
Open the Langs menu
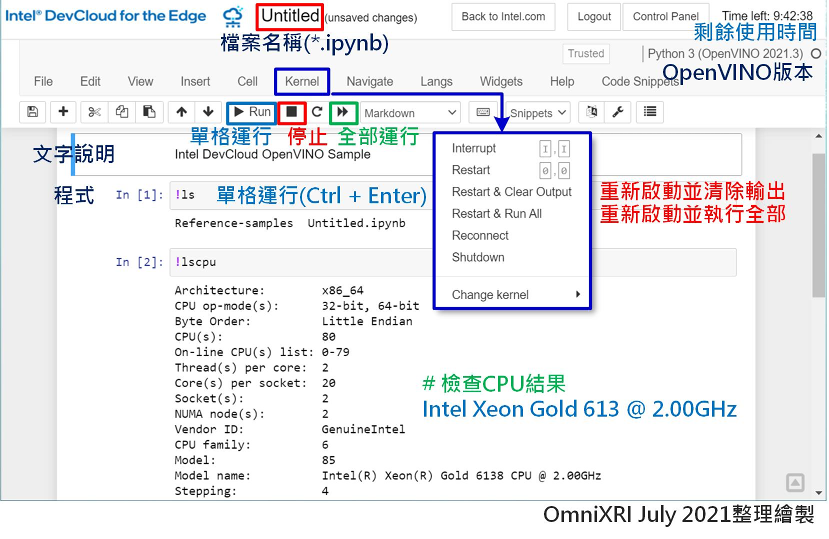(436, 81)
